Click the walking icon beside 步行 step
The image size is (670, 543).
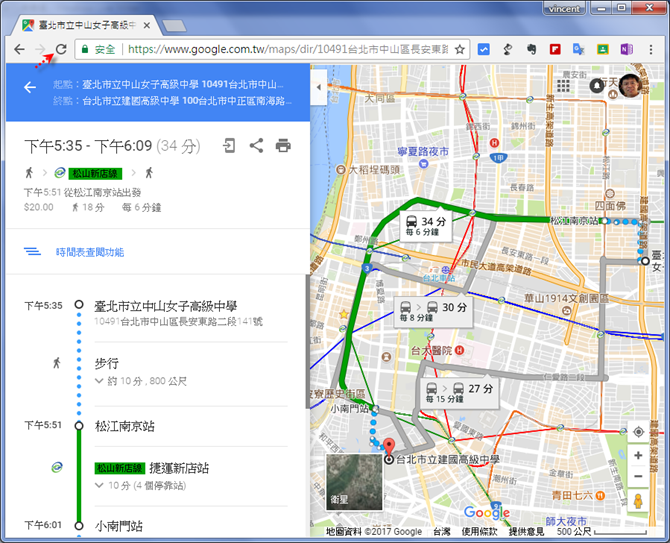point(57,363)
